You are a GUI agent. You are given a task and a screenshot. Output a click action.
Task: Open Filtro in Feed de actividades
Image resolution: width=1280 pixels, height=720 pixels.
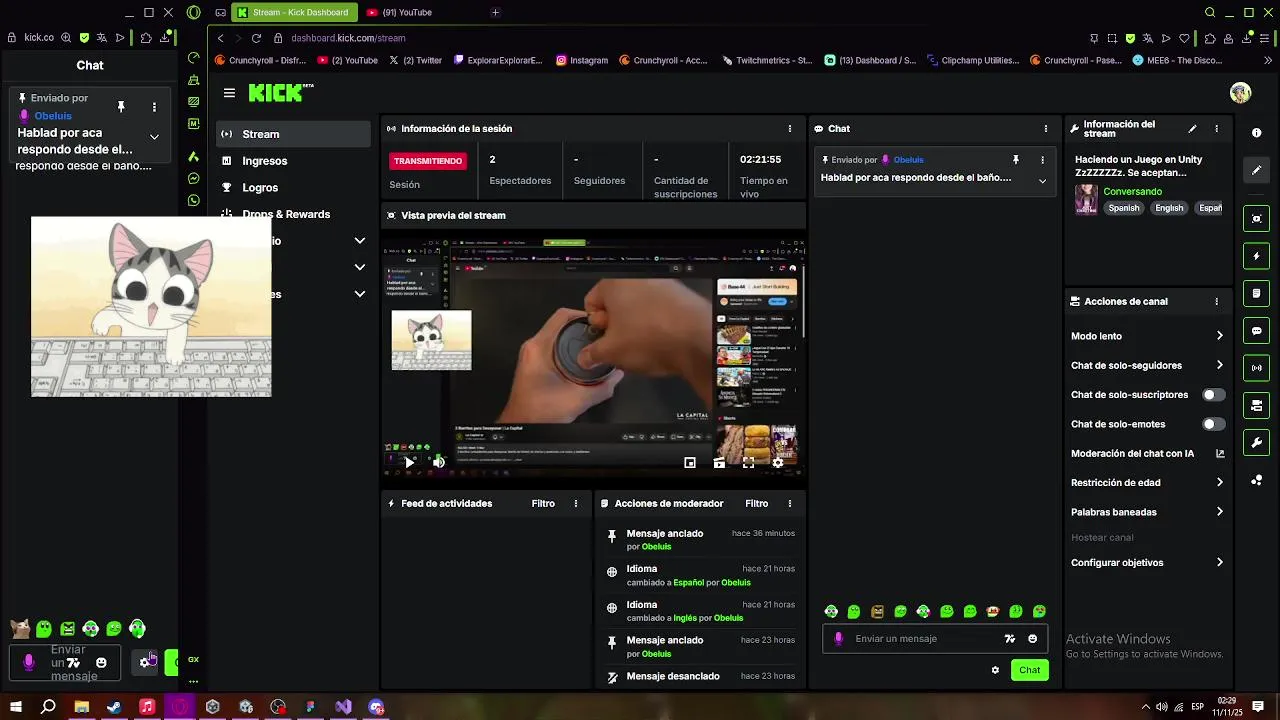[543, 504]
